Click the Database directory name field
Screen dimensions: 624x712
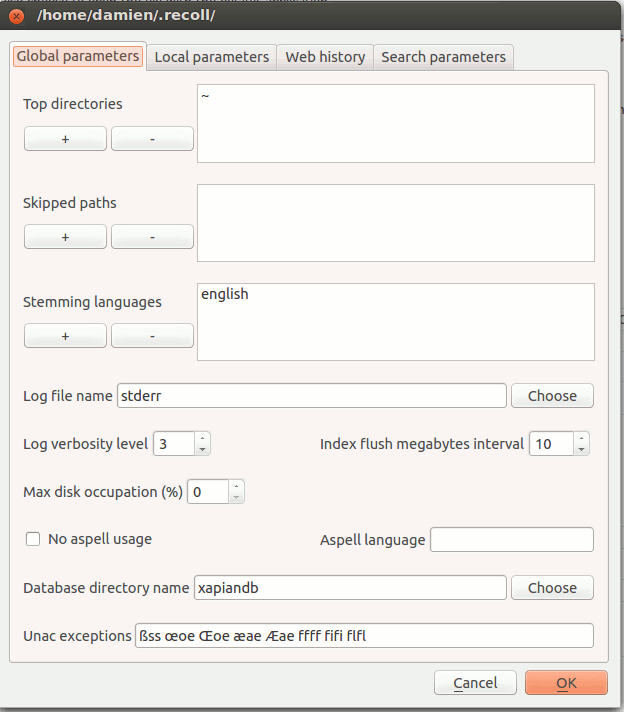[350, 588]
